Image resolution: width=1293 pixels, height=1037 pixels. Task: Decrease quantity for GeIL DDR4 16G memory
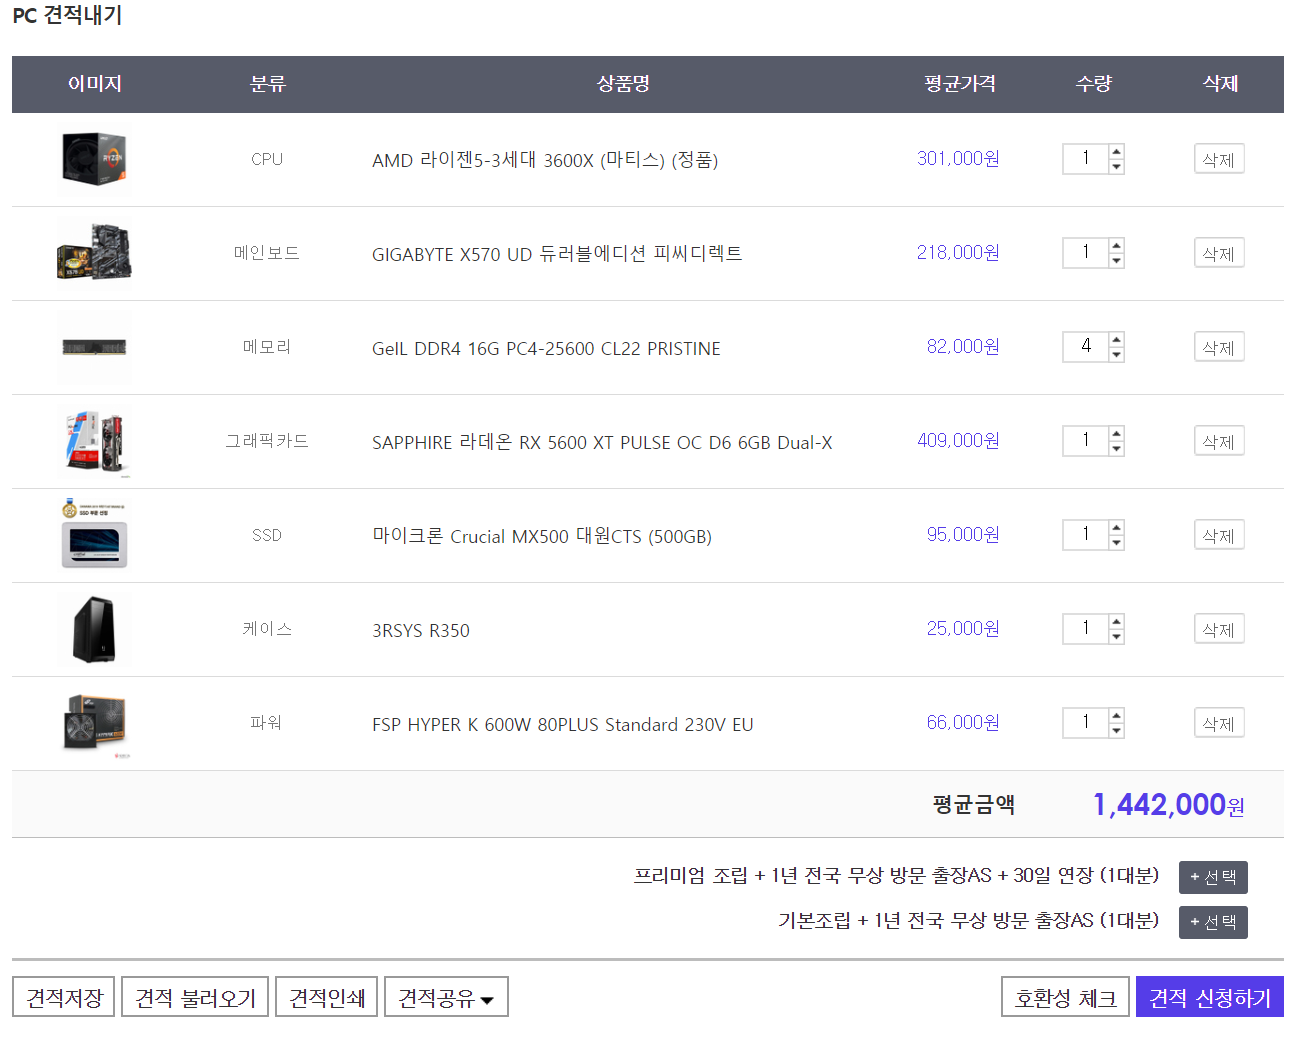click(x=1116, y=354)
